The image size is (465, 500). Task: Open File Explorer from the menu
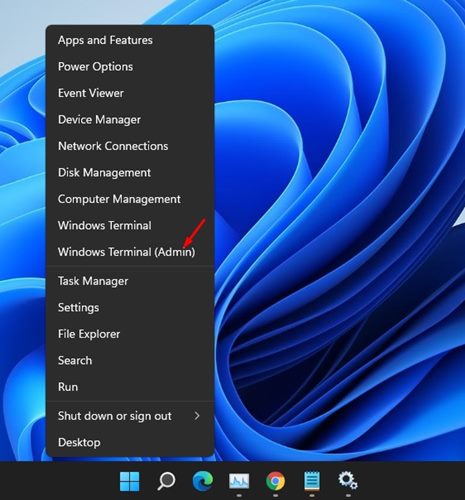coord(130,334)
